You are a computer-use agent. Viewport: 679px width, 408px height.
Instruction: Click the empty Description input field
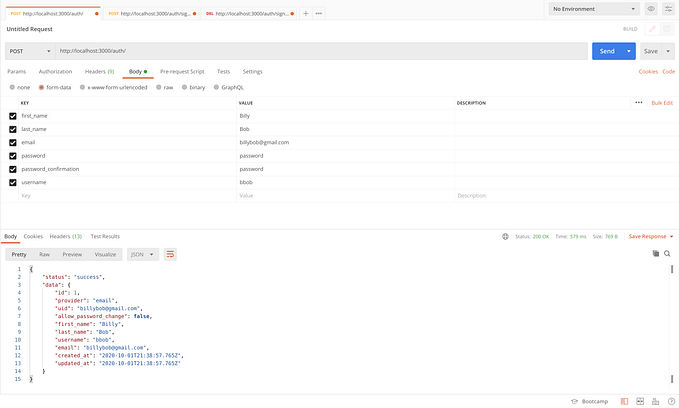[564, 196]
